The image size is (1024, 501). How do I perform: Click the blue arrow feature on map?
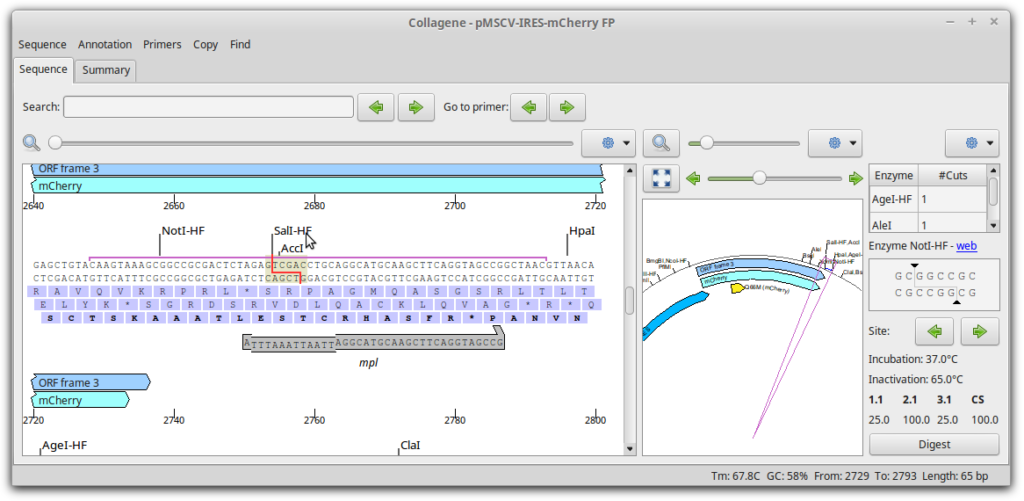[x=677, y=315]
